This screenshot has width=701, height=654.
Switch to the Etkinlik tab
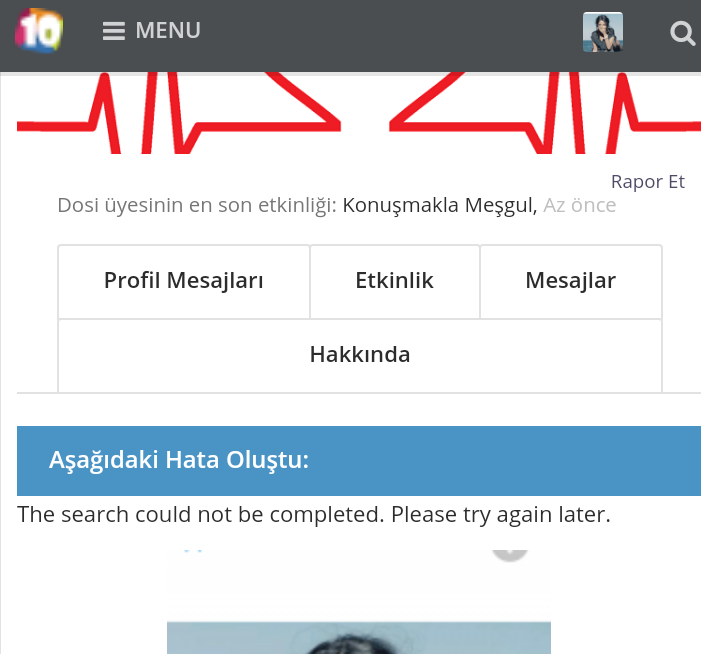(395, 282)
